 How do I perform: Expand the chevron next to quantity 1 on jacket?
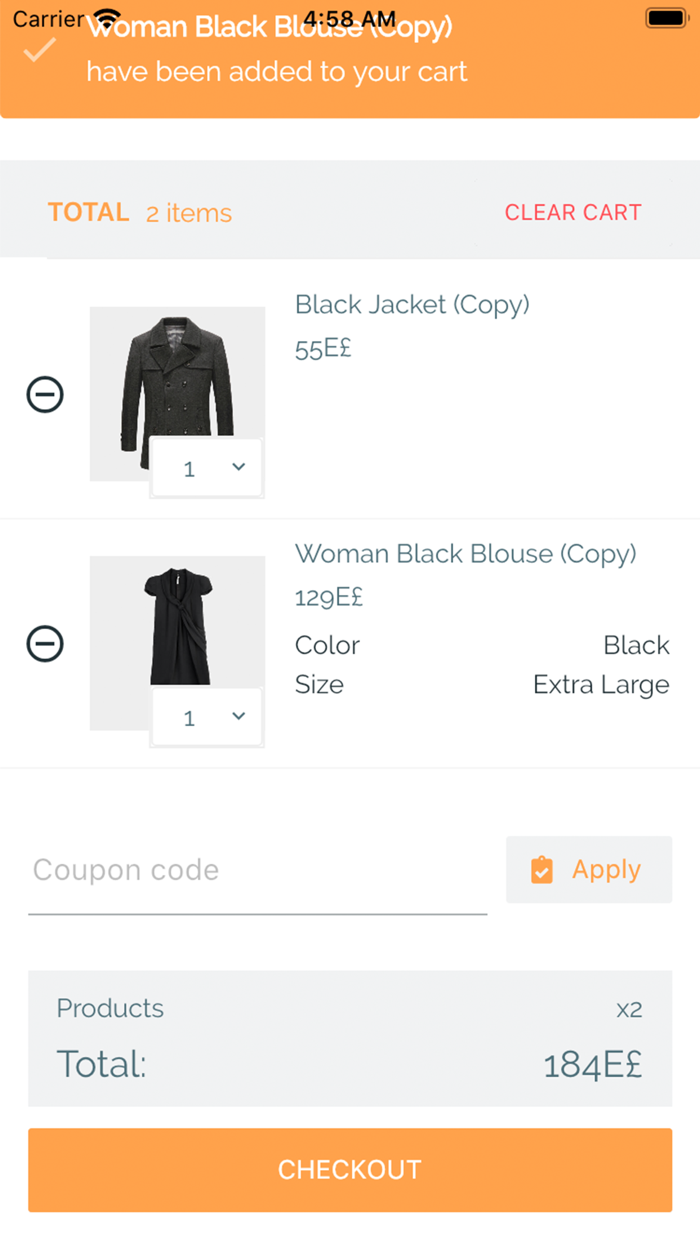click(x=237, y=467)
